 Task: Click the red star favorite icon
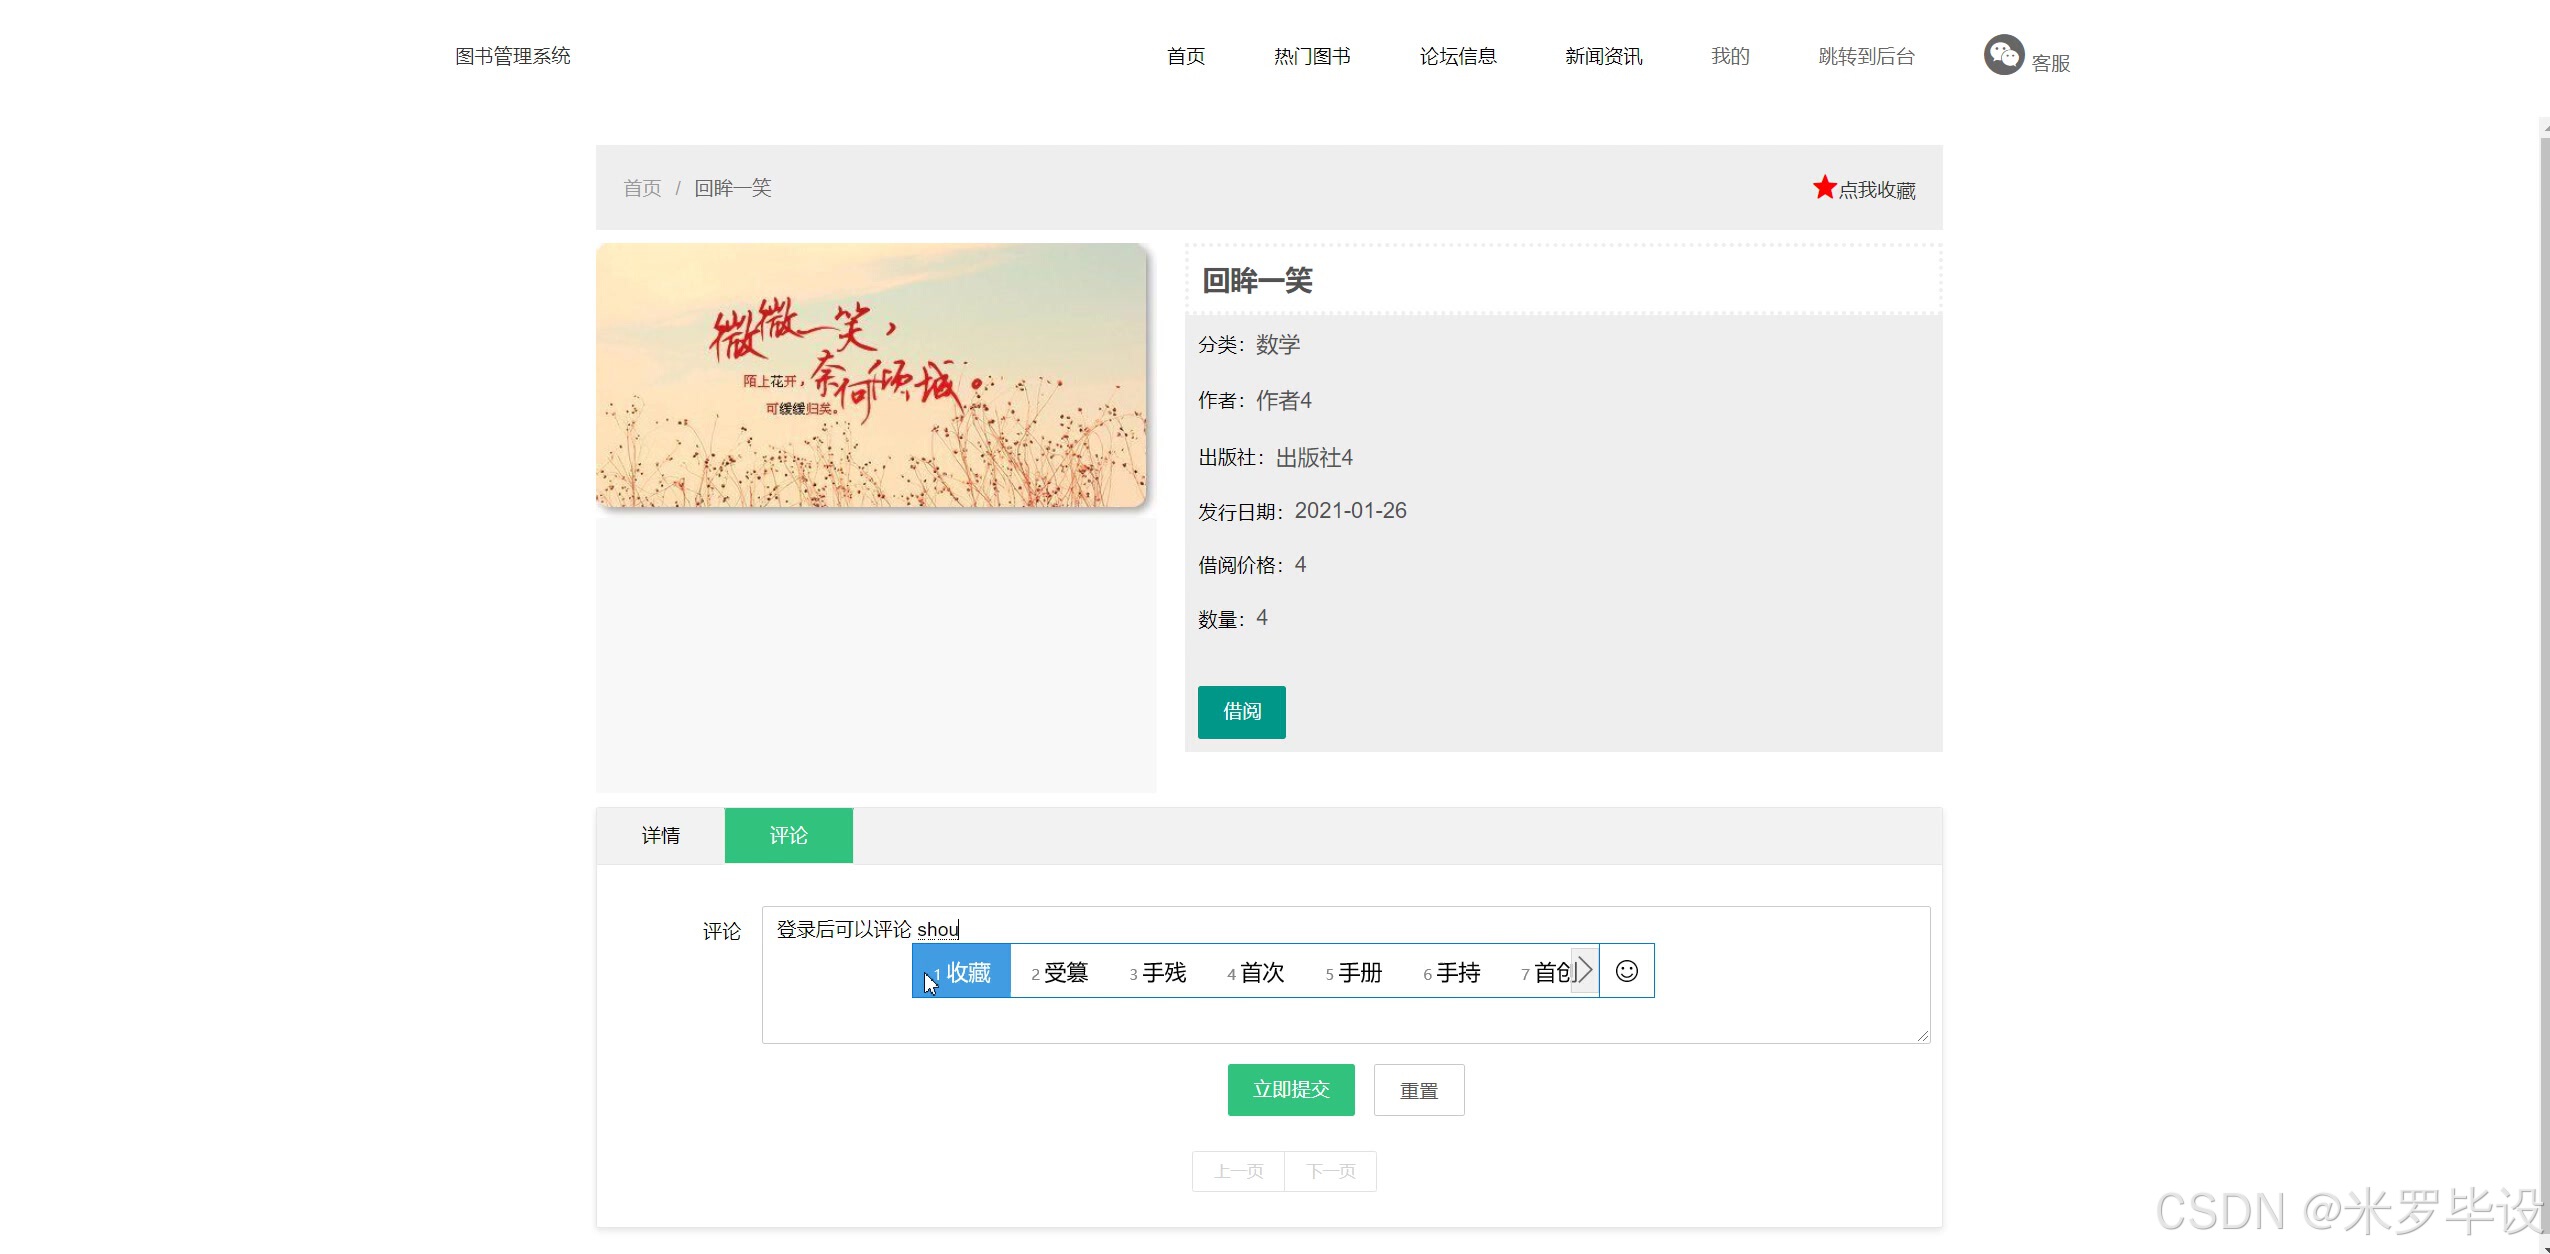(x=1824, y=188)
